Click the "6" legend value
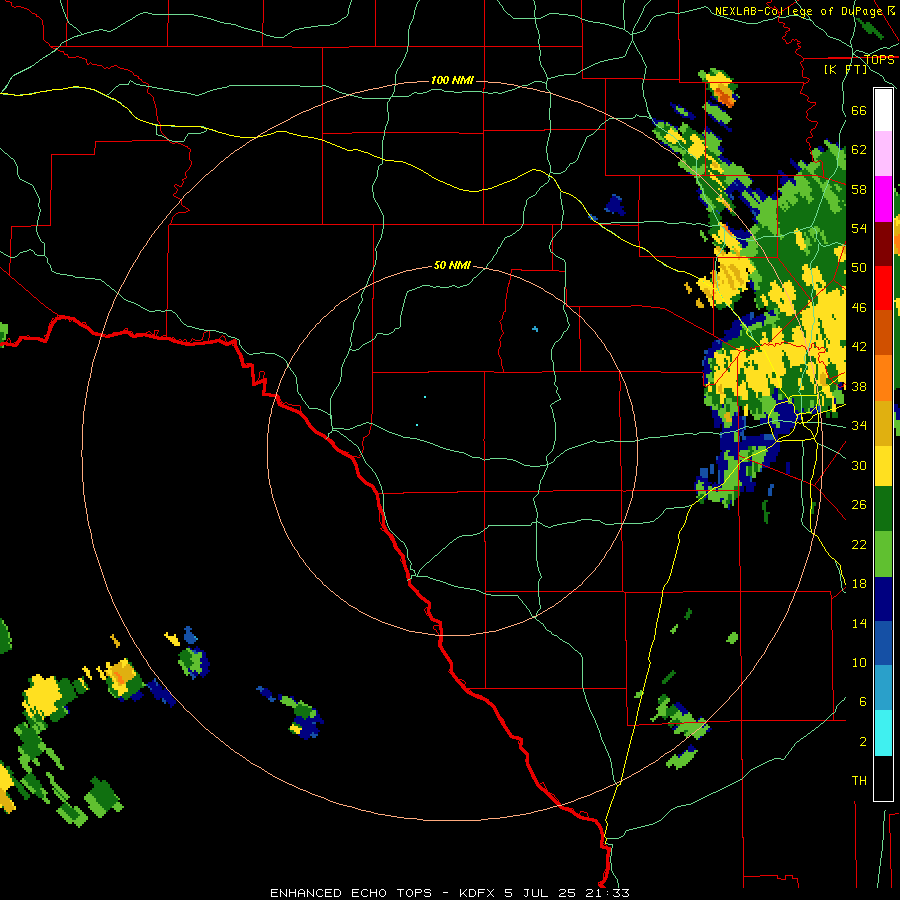 click(863, 701)
